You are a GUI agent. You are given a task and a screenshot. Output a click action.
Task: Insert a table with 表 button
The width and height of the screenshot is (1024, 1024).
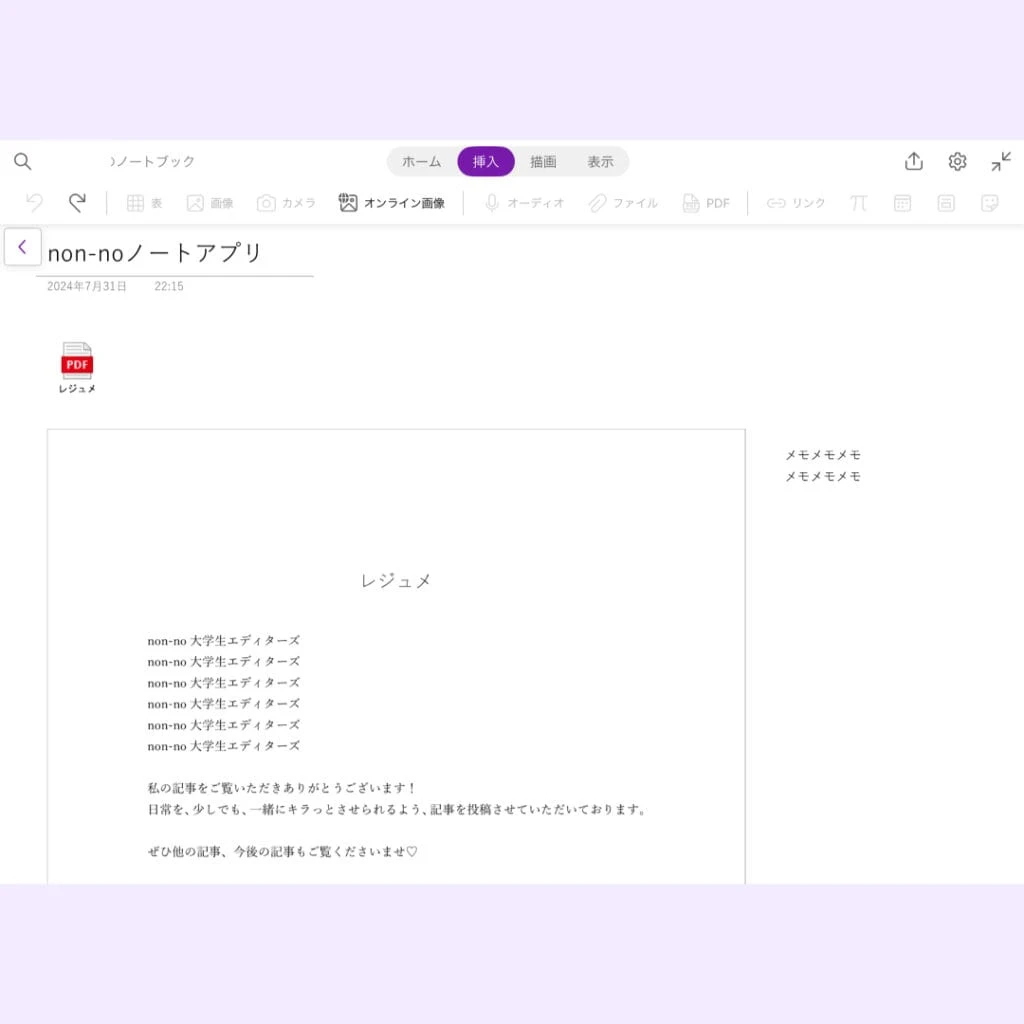coord(144,203)
